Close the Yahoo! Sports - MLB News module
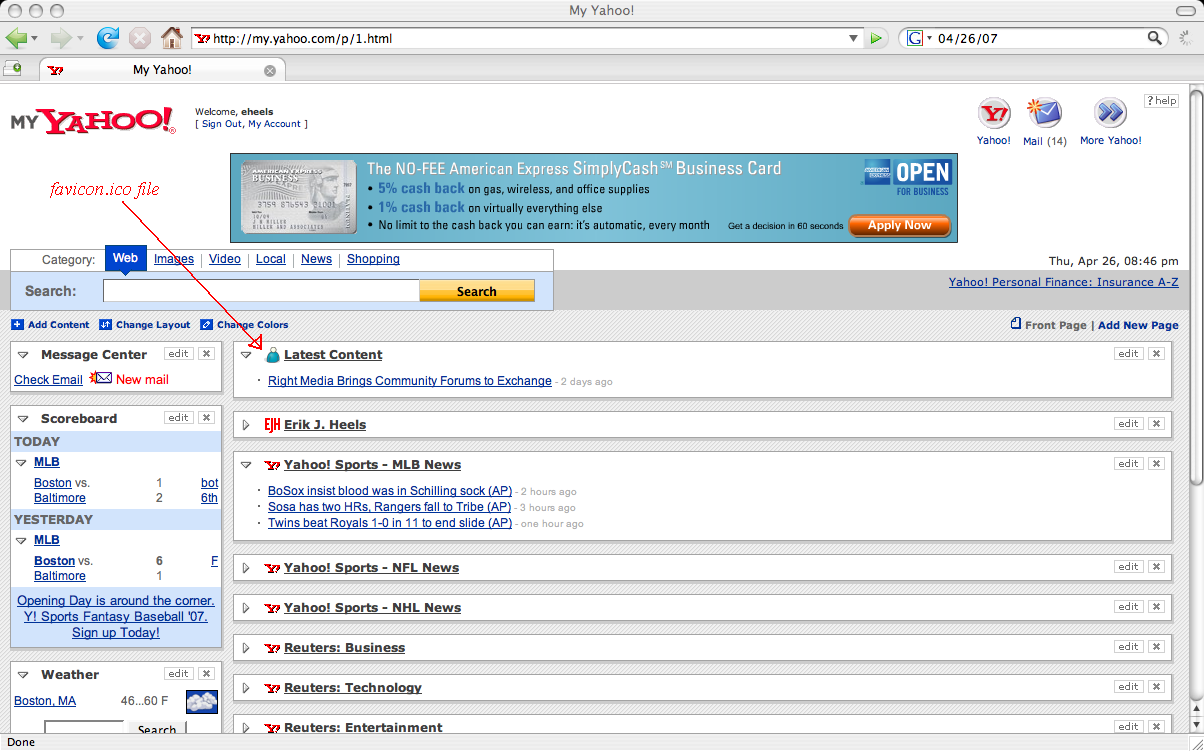This screenshot has height=751, width=1204. click(1156, 464)
